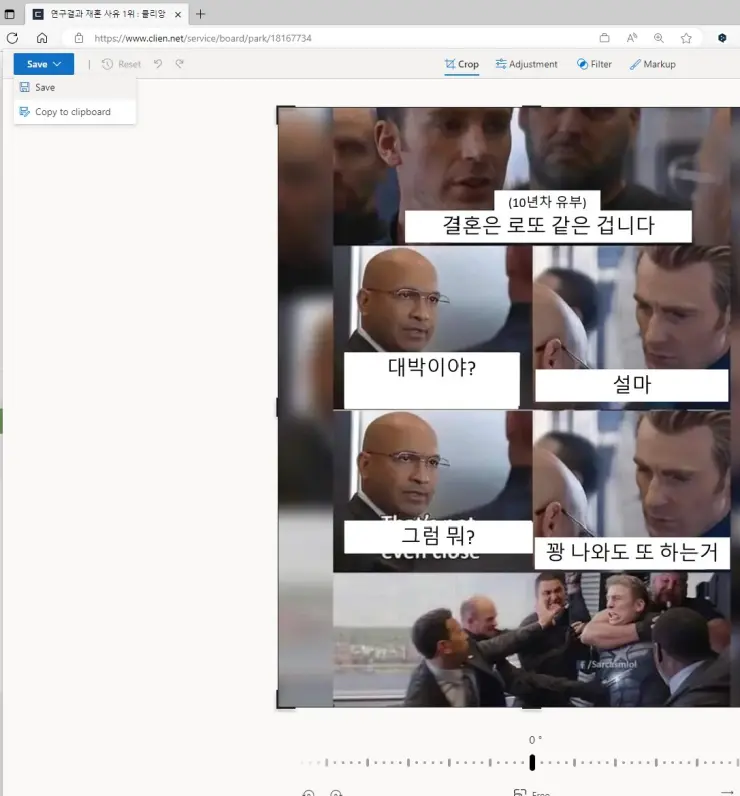Refresh the current page
Screen dimensions: 740x796
(x=13, y=38)
